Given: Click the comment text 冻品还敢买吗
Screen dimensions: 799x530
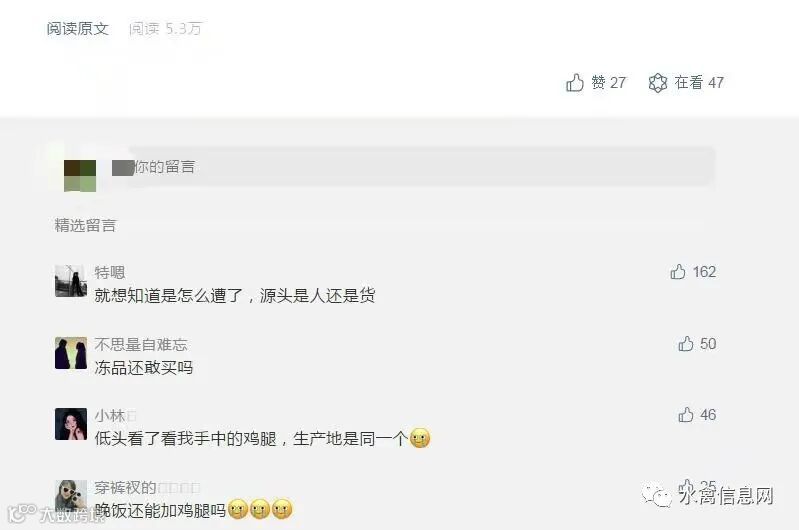Looking at the screenshot, I should click(x=144, y=368).
